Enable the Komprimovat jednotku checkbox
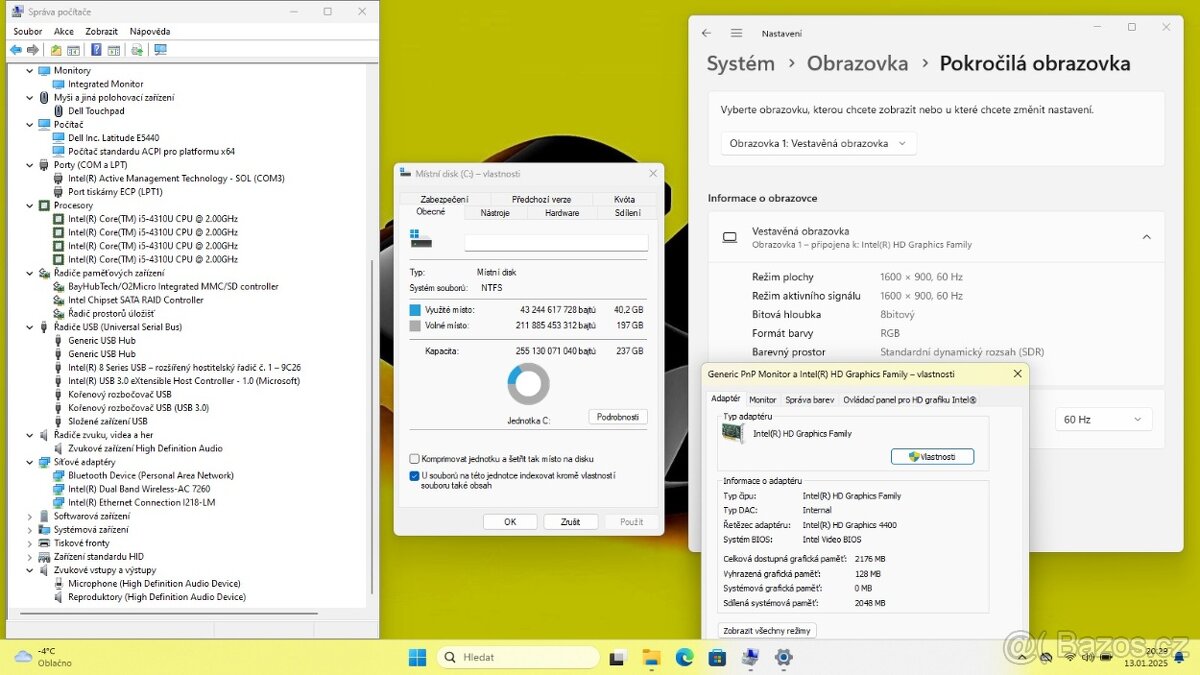Screen dimensions: 1200x675 click(x=415, y=459)
